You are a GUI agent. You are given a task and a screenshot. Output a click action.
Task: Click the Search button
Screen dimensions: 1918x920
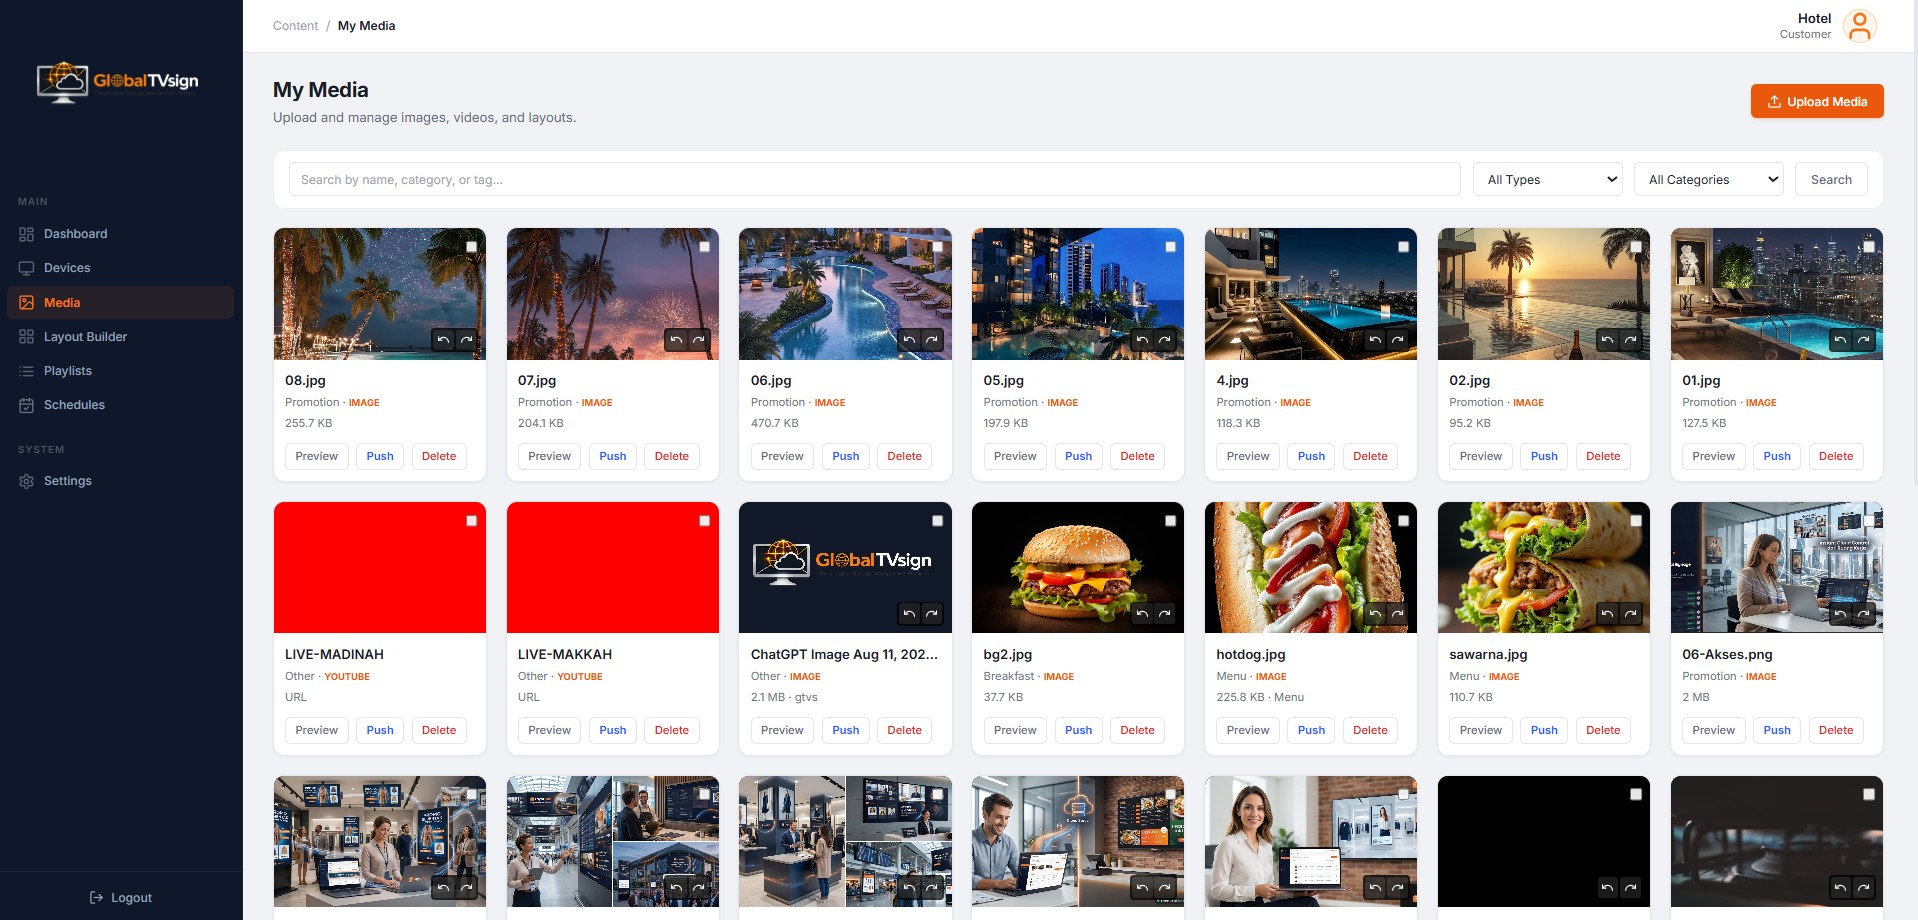1831,180
